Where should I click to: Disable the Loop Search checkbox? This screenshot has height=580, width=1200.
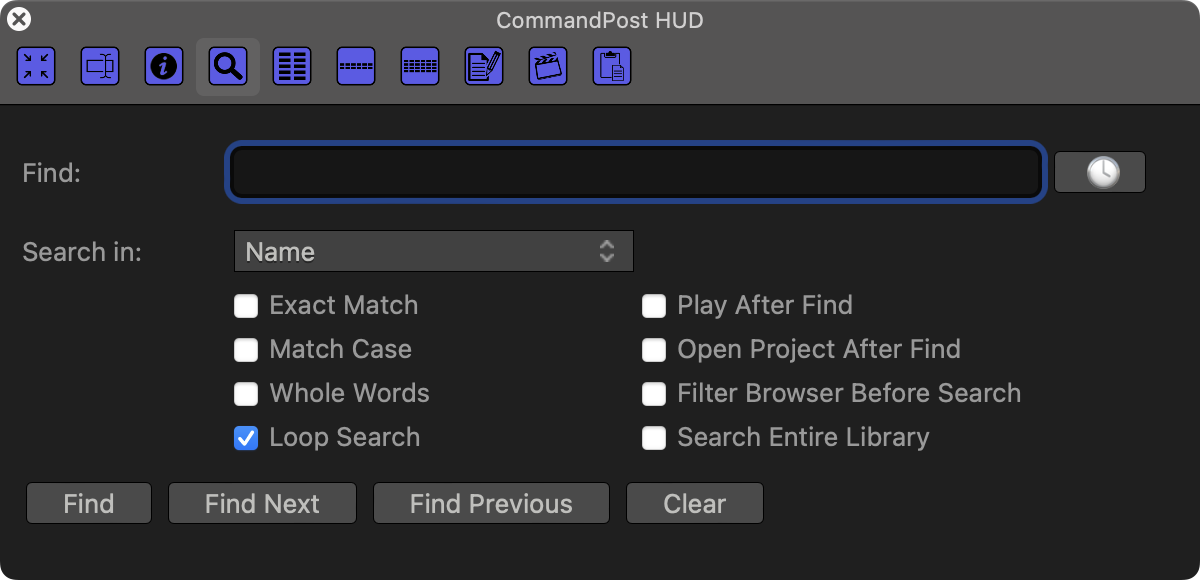246,438
